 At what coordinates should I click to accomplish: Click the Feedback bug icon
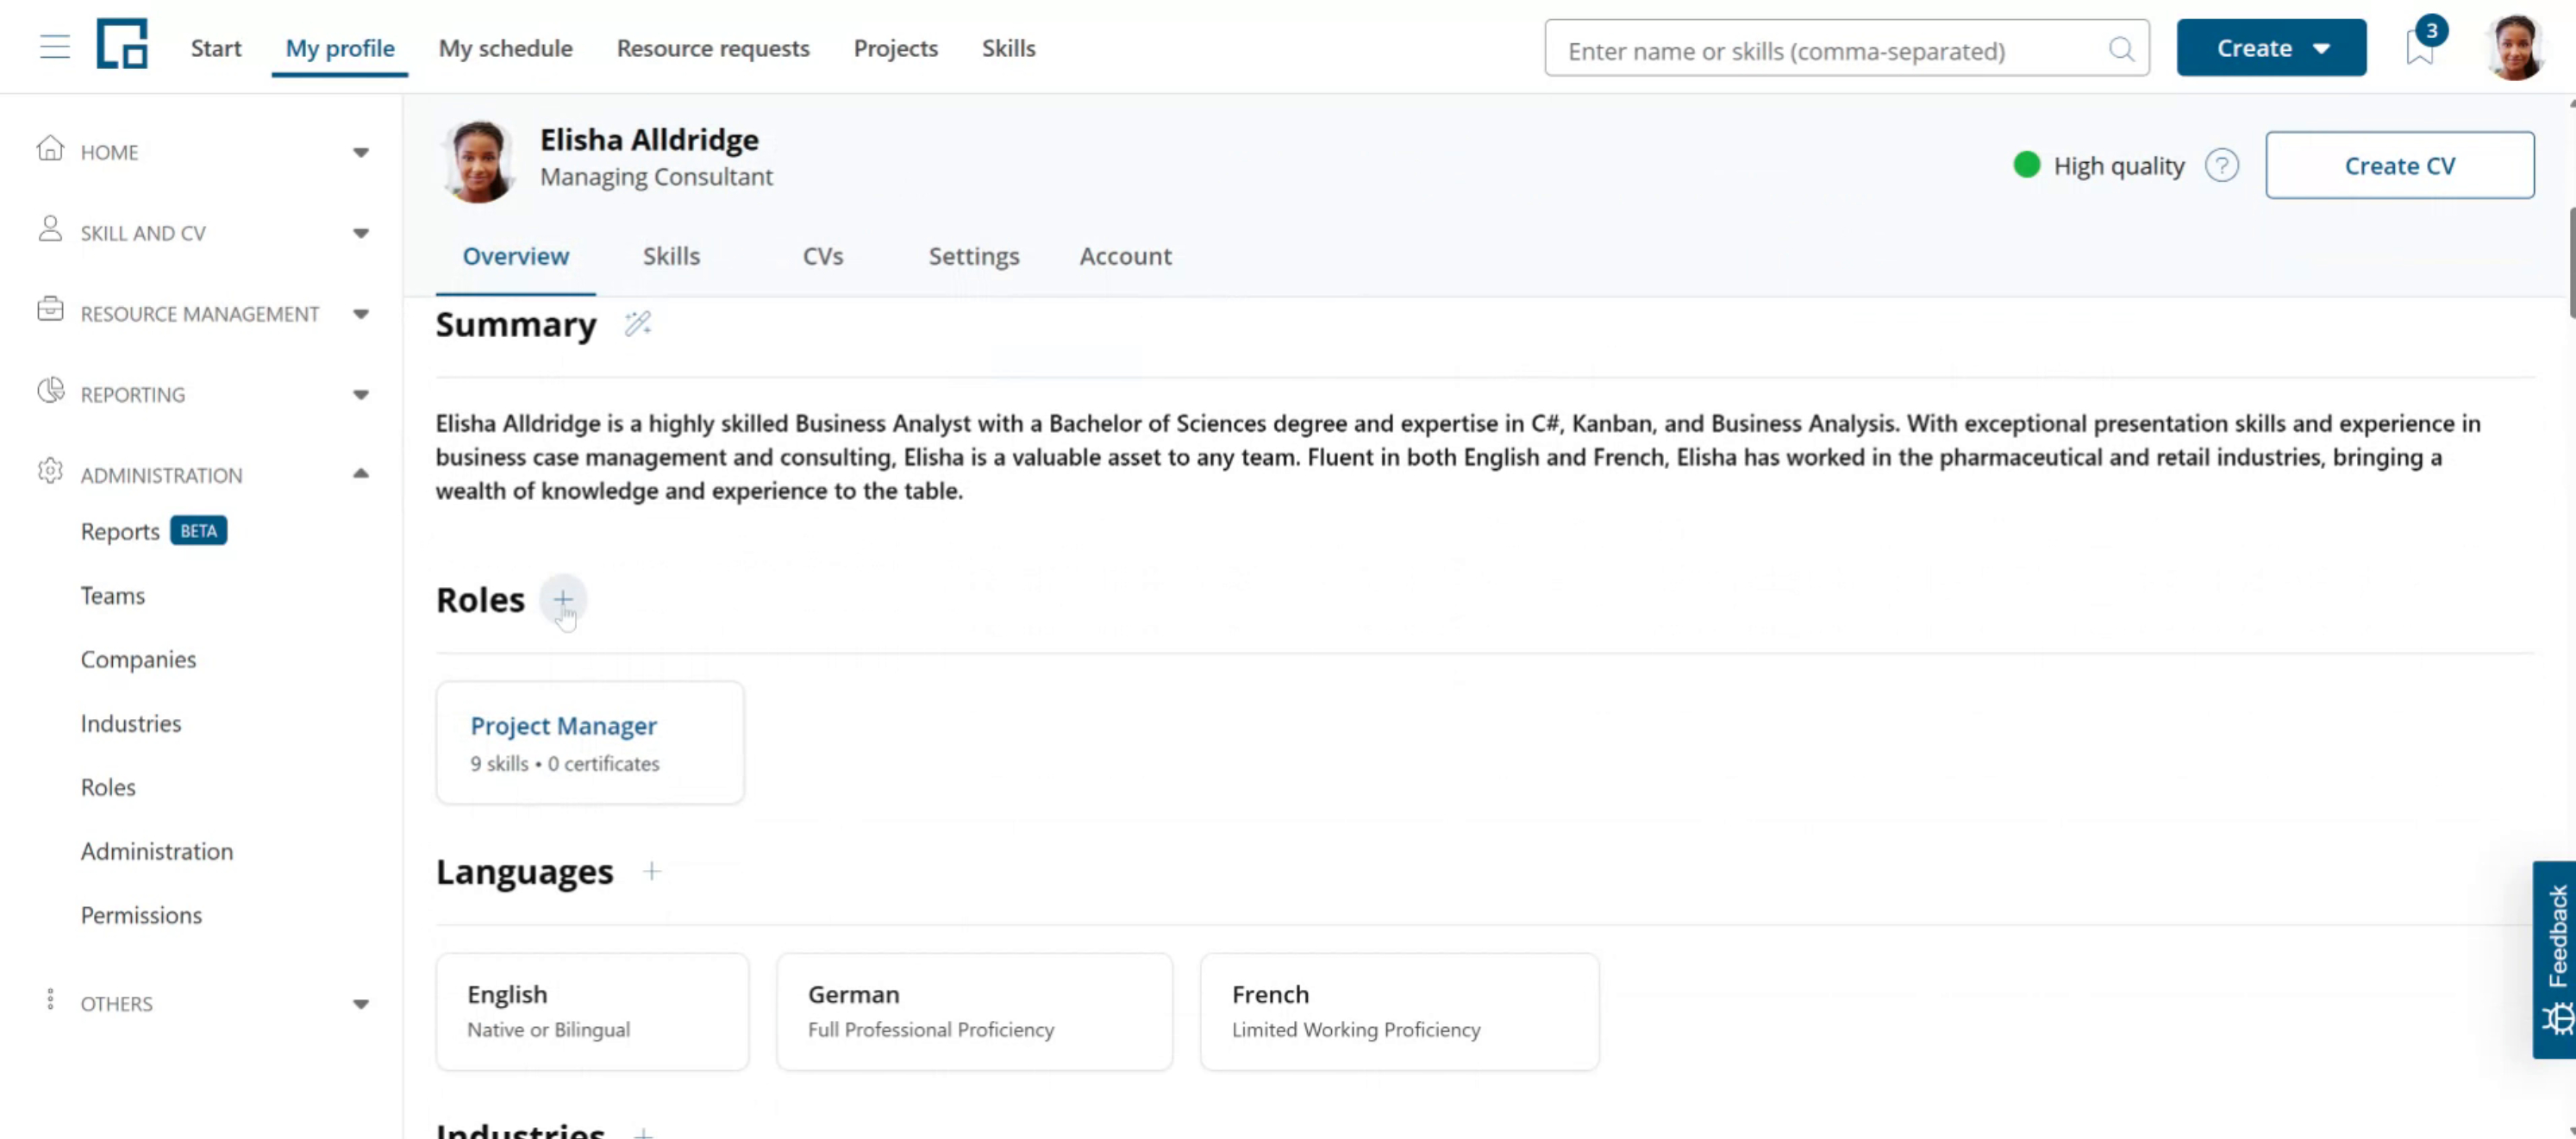pos(2557,1018)
